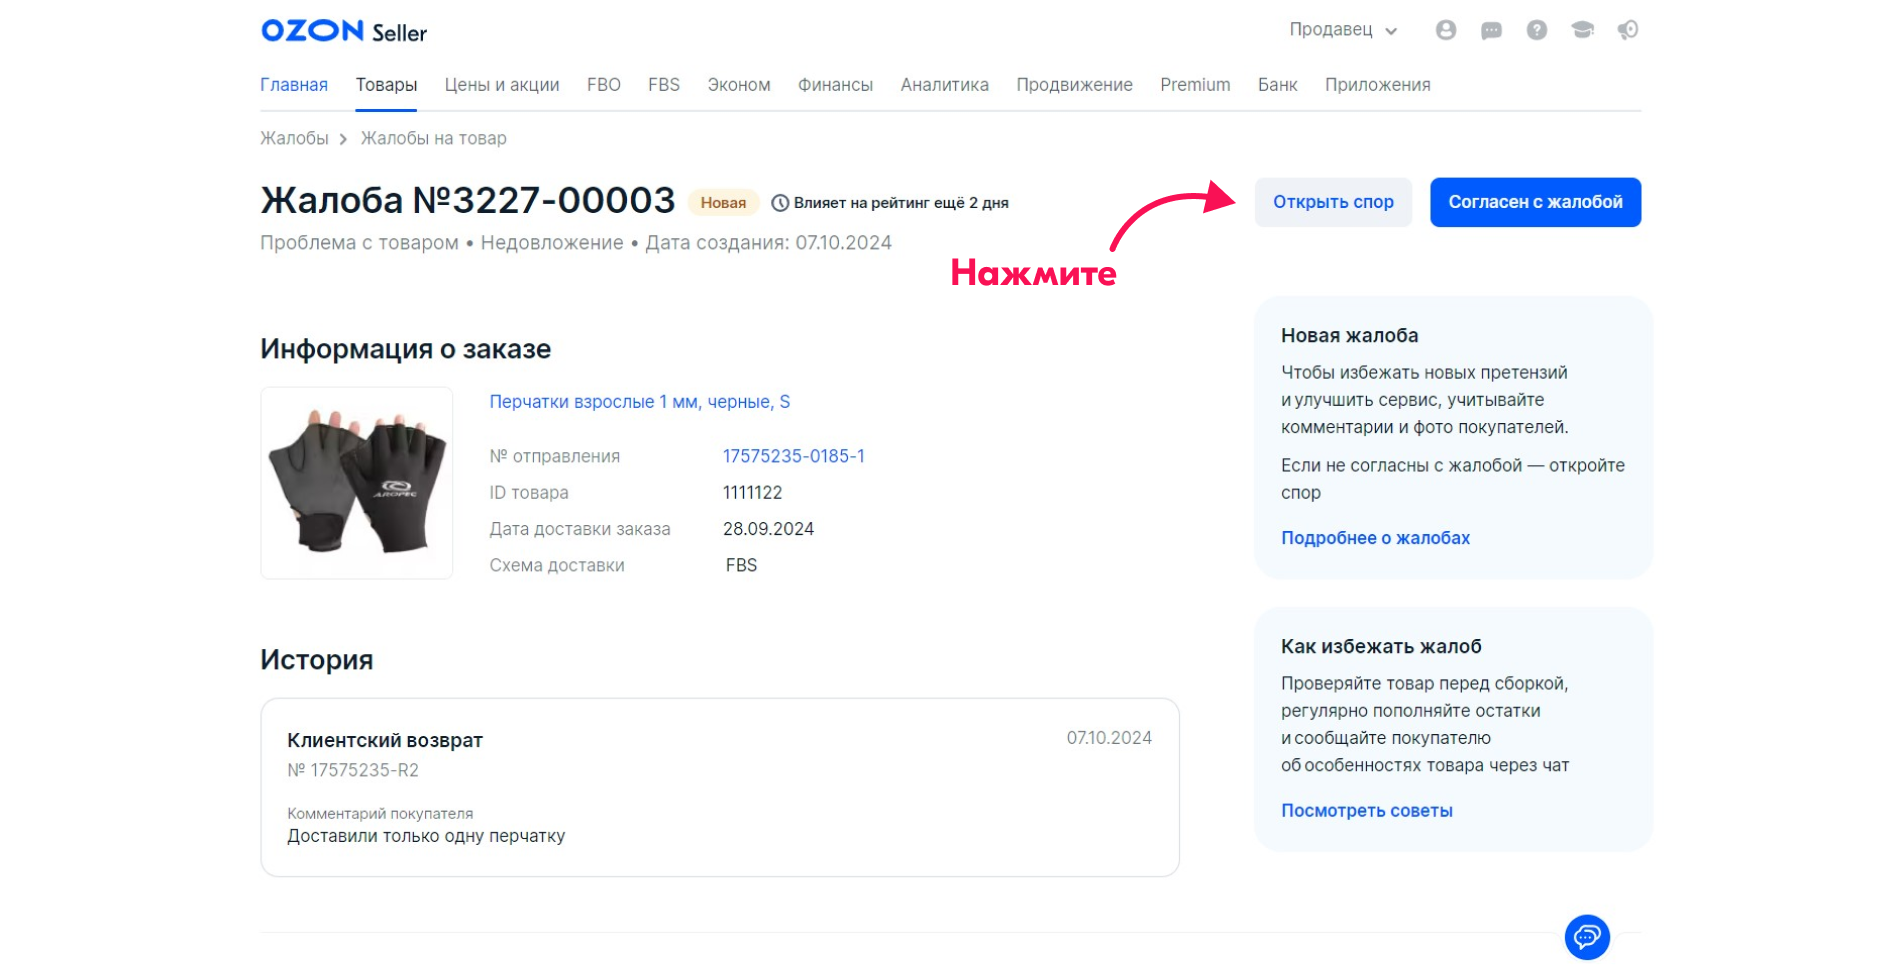Open the Подробнее о жалобах link

1375,538
